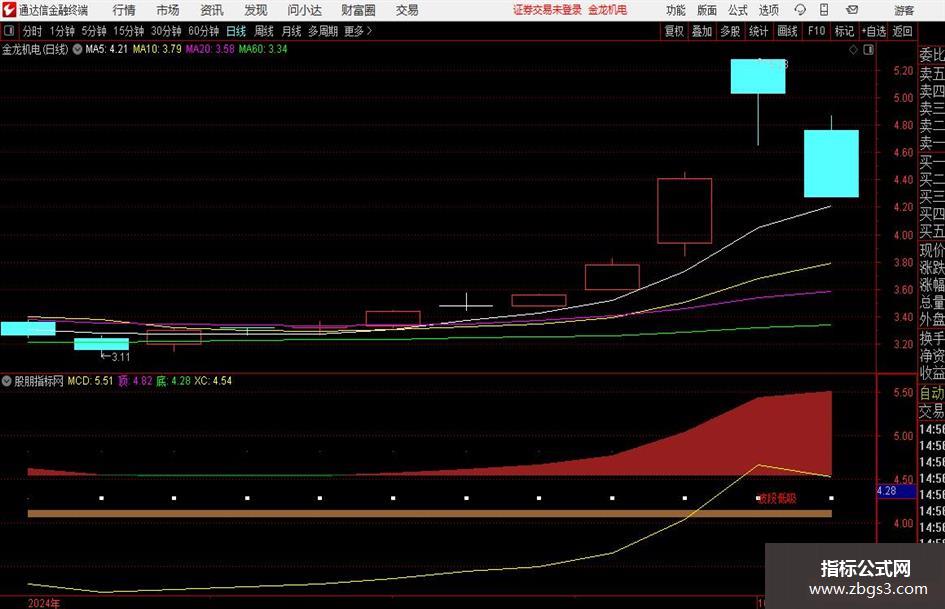945x609 pixels.
Task: Click the 游客 user account button
Action: 904,10
